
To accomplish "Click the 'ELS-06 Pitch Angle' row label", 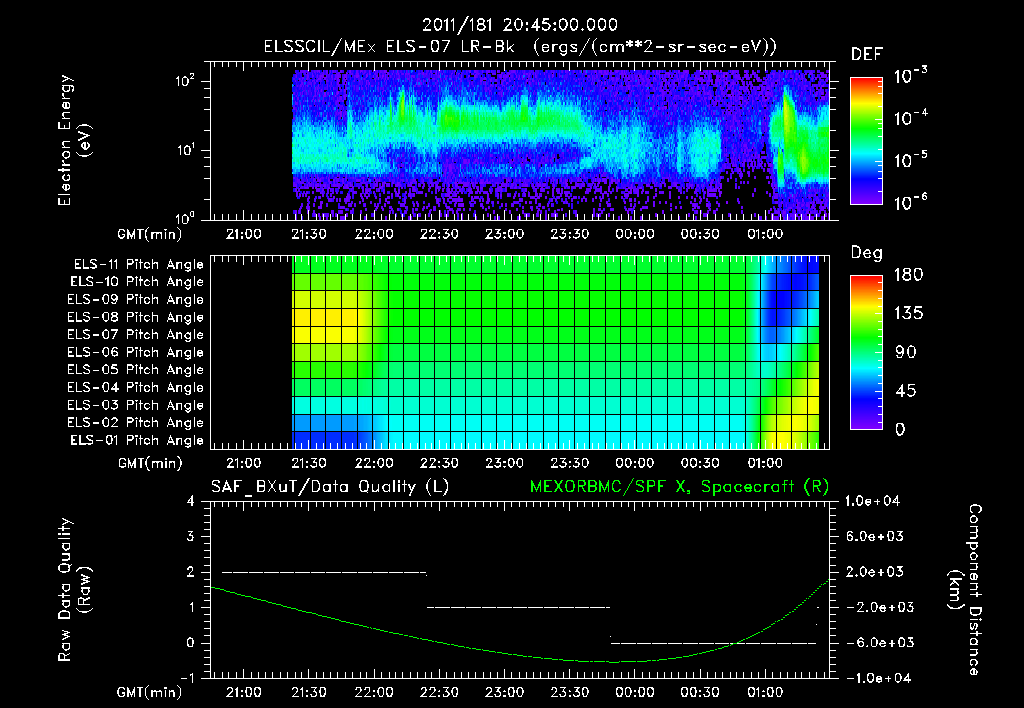I will point(136,352).
